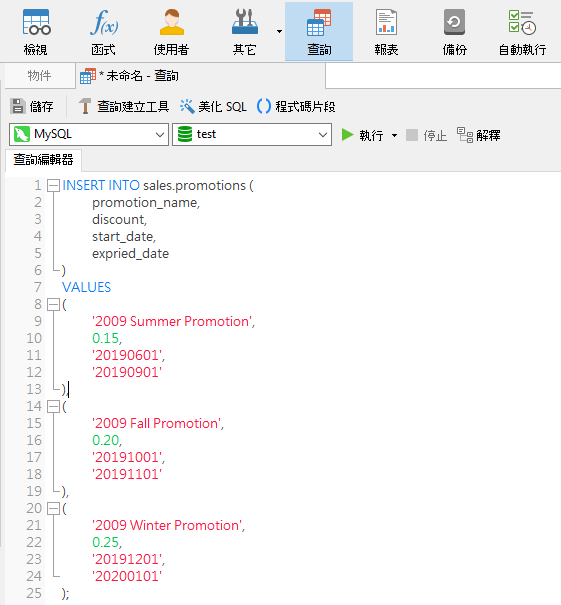Click the VALUES keyword
Viewport: 561px width, 605px height.
coord(86,287)
